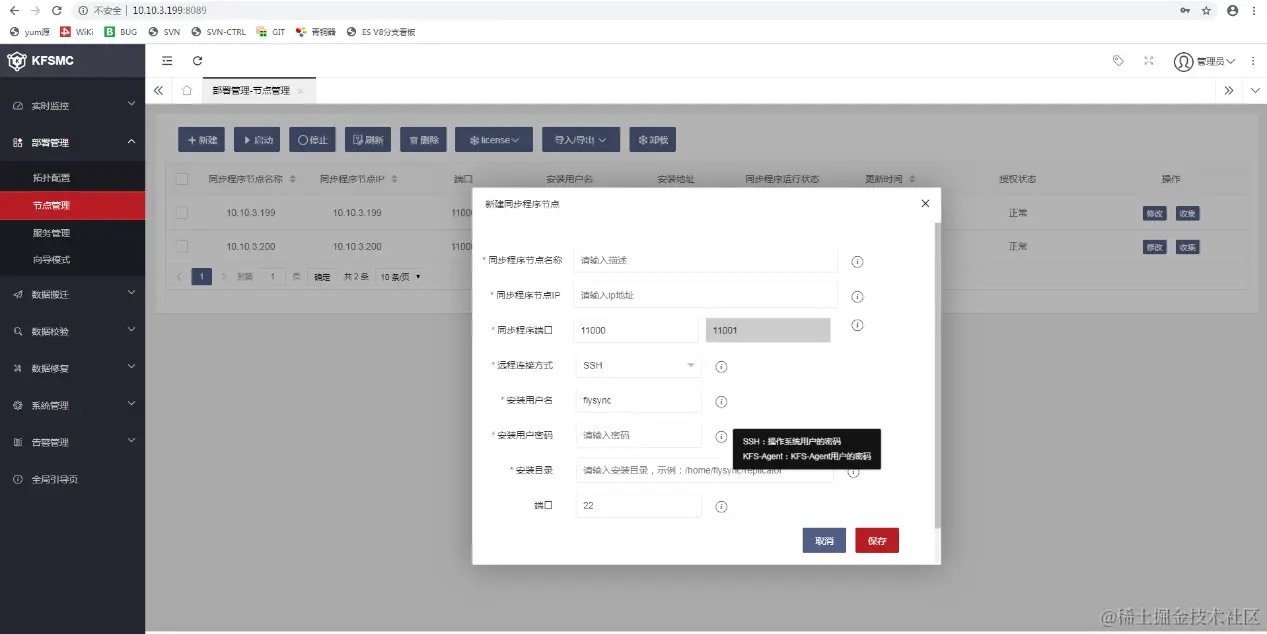Viewport: 1267px width, 634px height.
Task: Click the user avatar icon next to 管理员
Action: 1184,61
